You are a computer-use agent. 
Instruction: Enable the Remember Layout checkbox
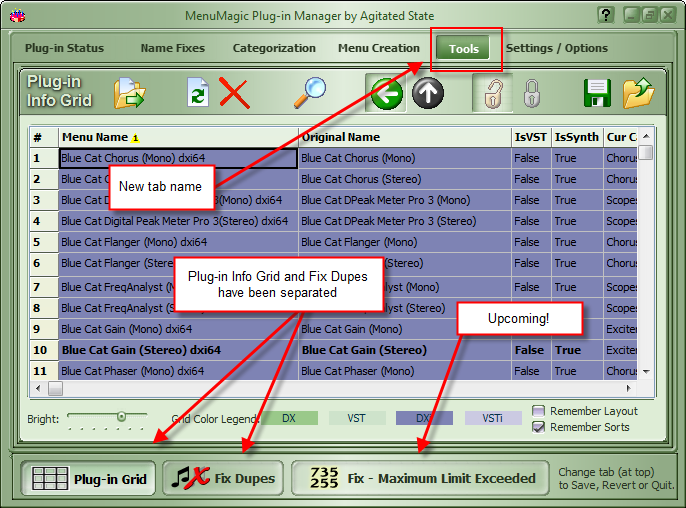click(538, 411)
